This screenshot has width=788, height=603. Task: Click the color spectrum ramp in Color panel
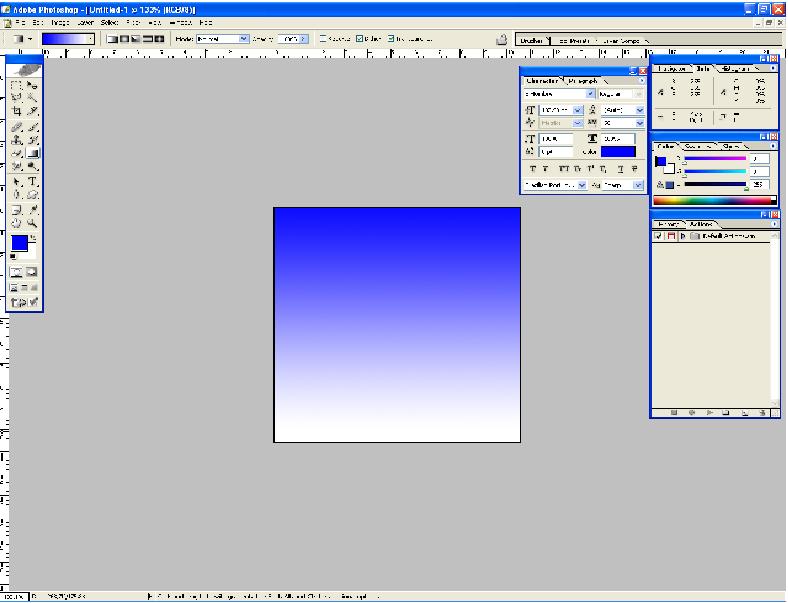tap(715, 200)
